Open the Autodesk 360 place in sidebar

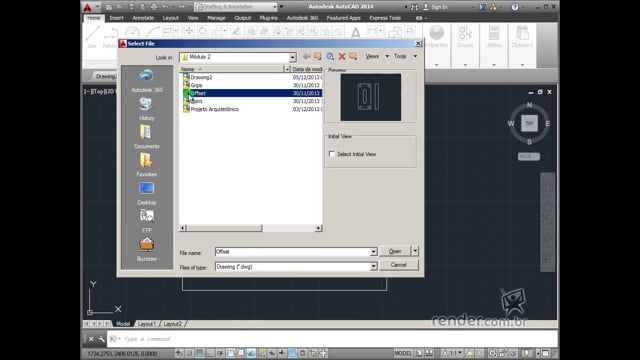pos(147,80)
